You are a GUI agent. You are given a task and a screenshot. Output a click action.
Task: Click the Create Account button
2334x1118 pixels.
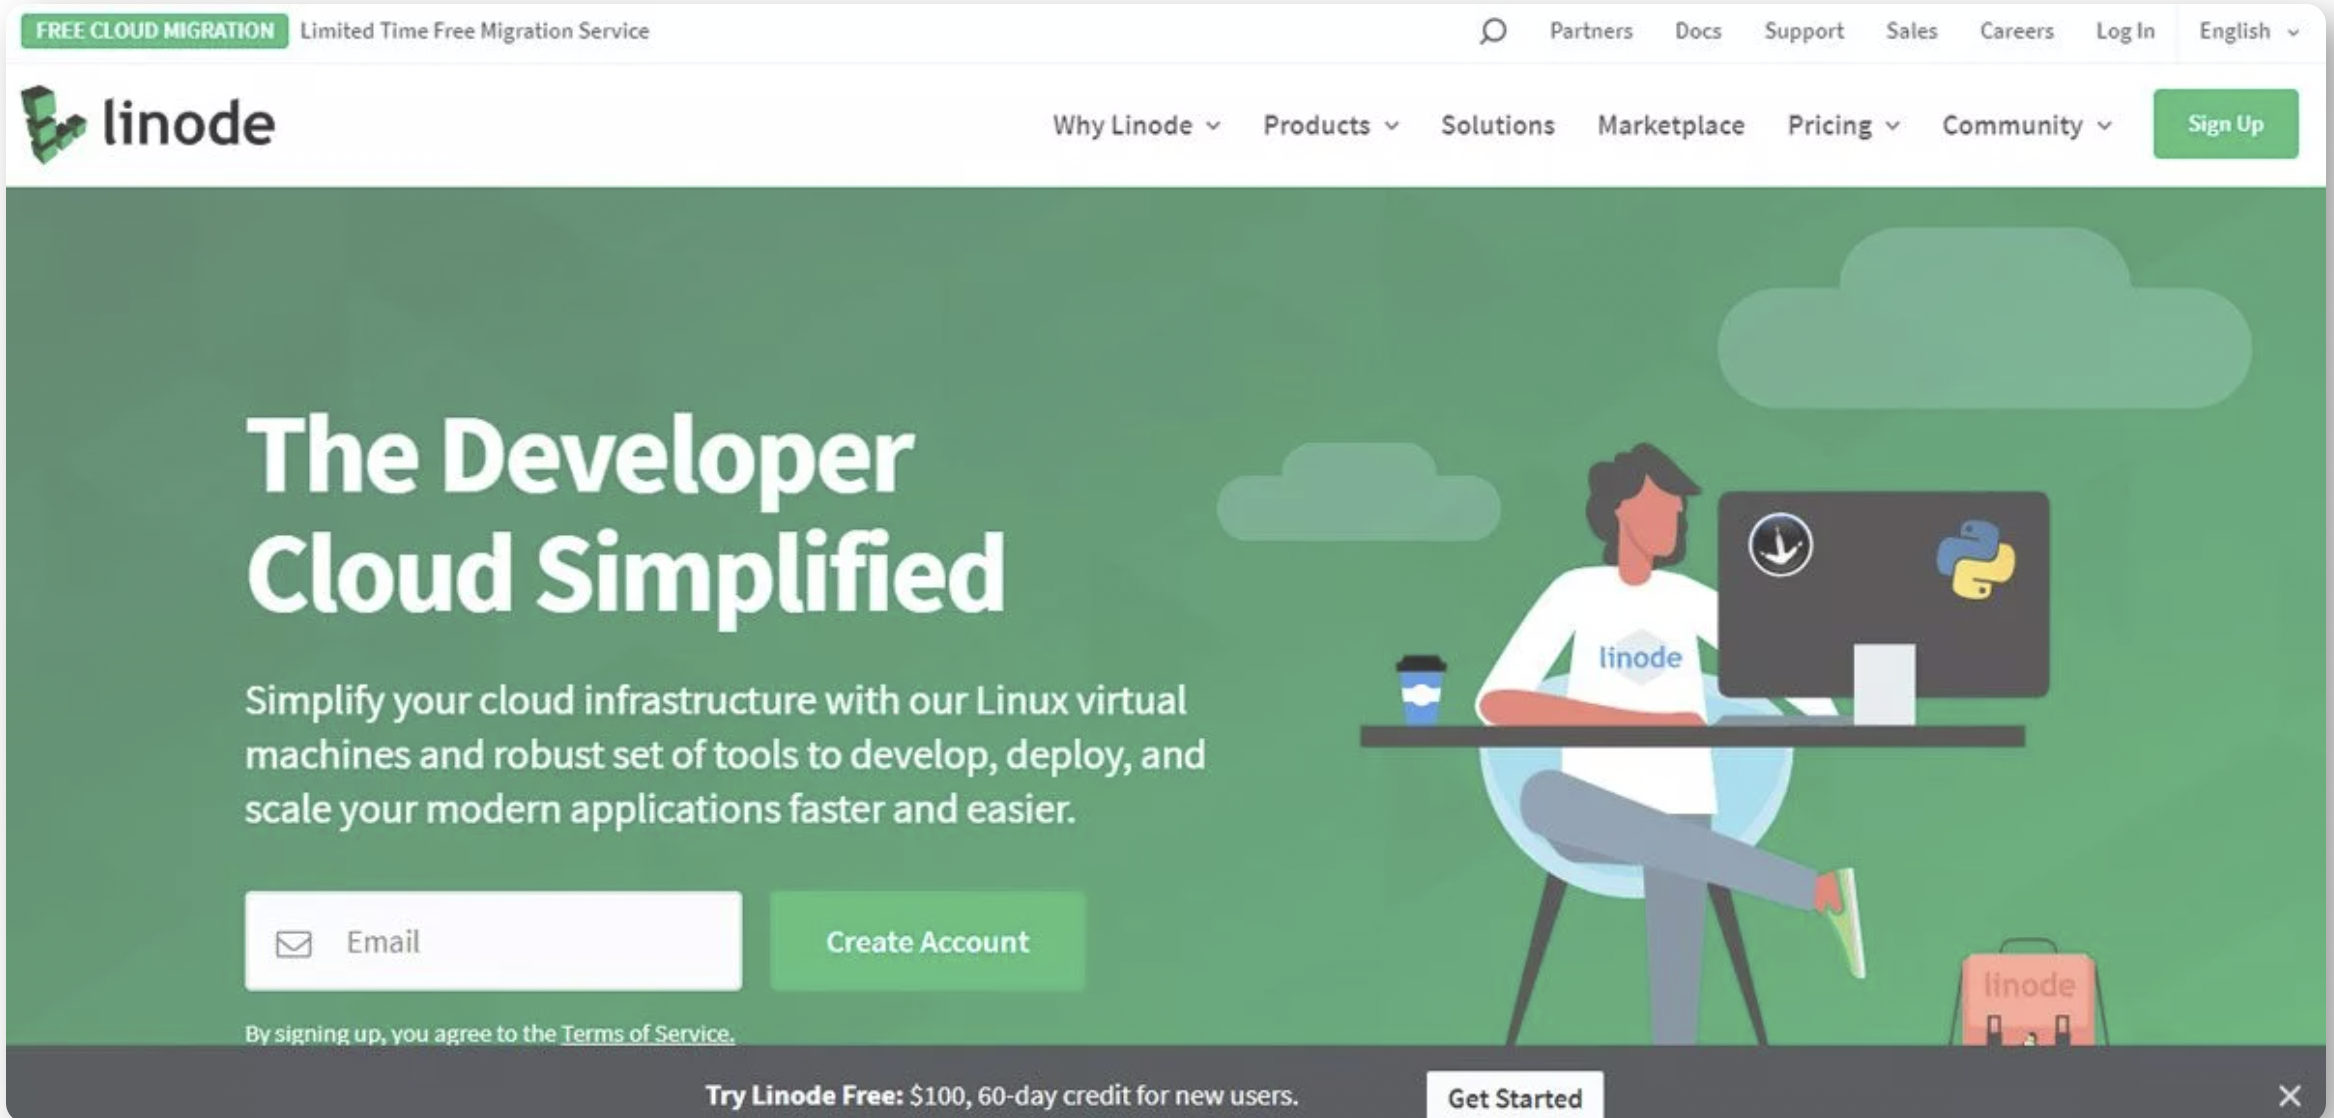pos(927,941)
